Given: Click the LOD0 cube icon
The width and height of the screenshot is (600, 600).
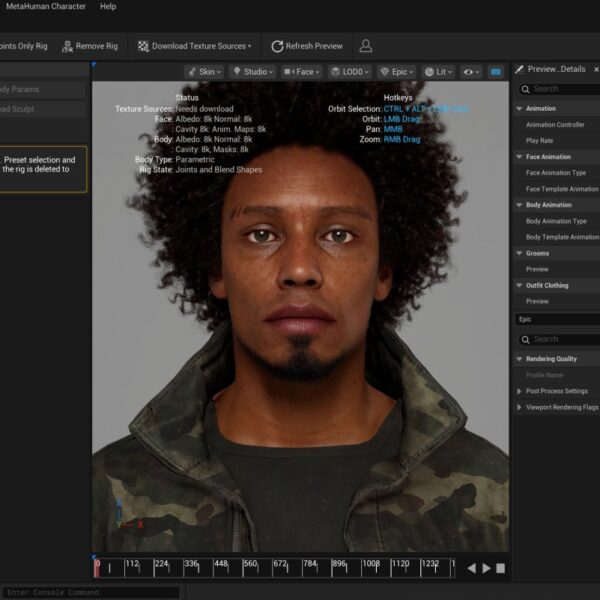Looking at the screenshot, I should coord(336,72).
